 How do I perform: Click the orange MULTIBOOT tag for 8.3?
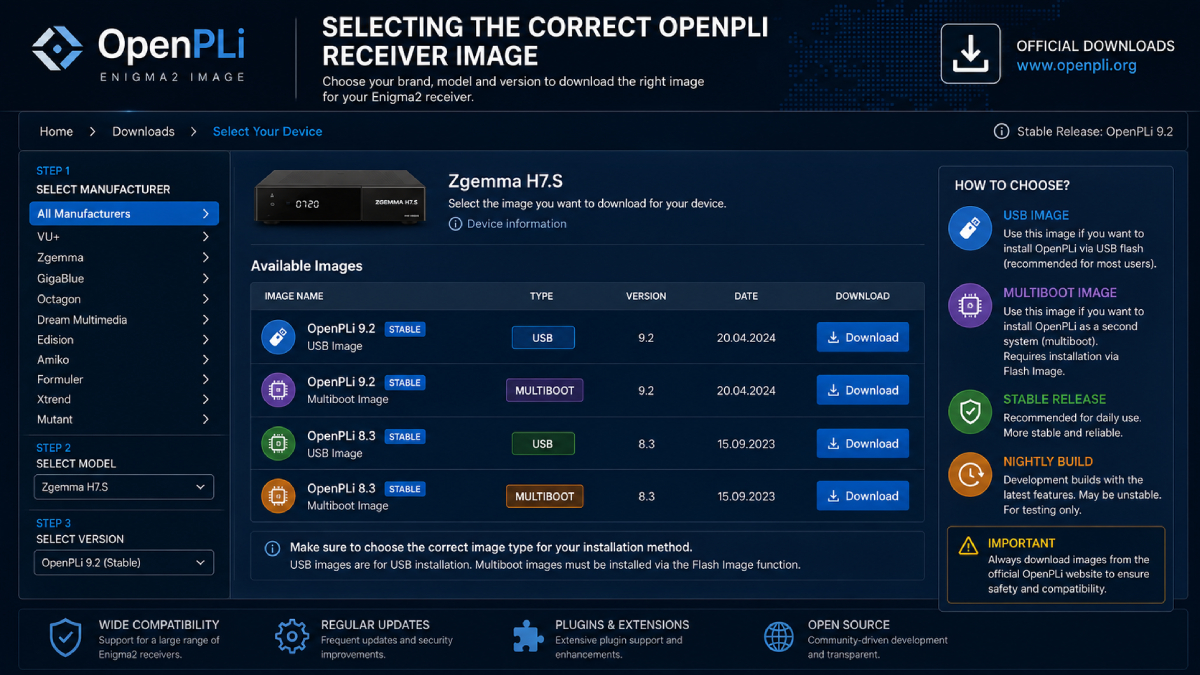(x=544, y=496)
